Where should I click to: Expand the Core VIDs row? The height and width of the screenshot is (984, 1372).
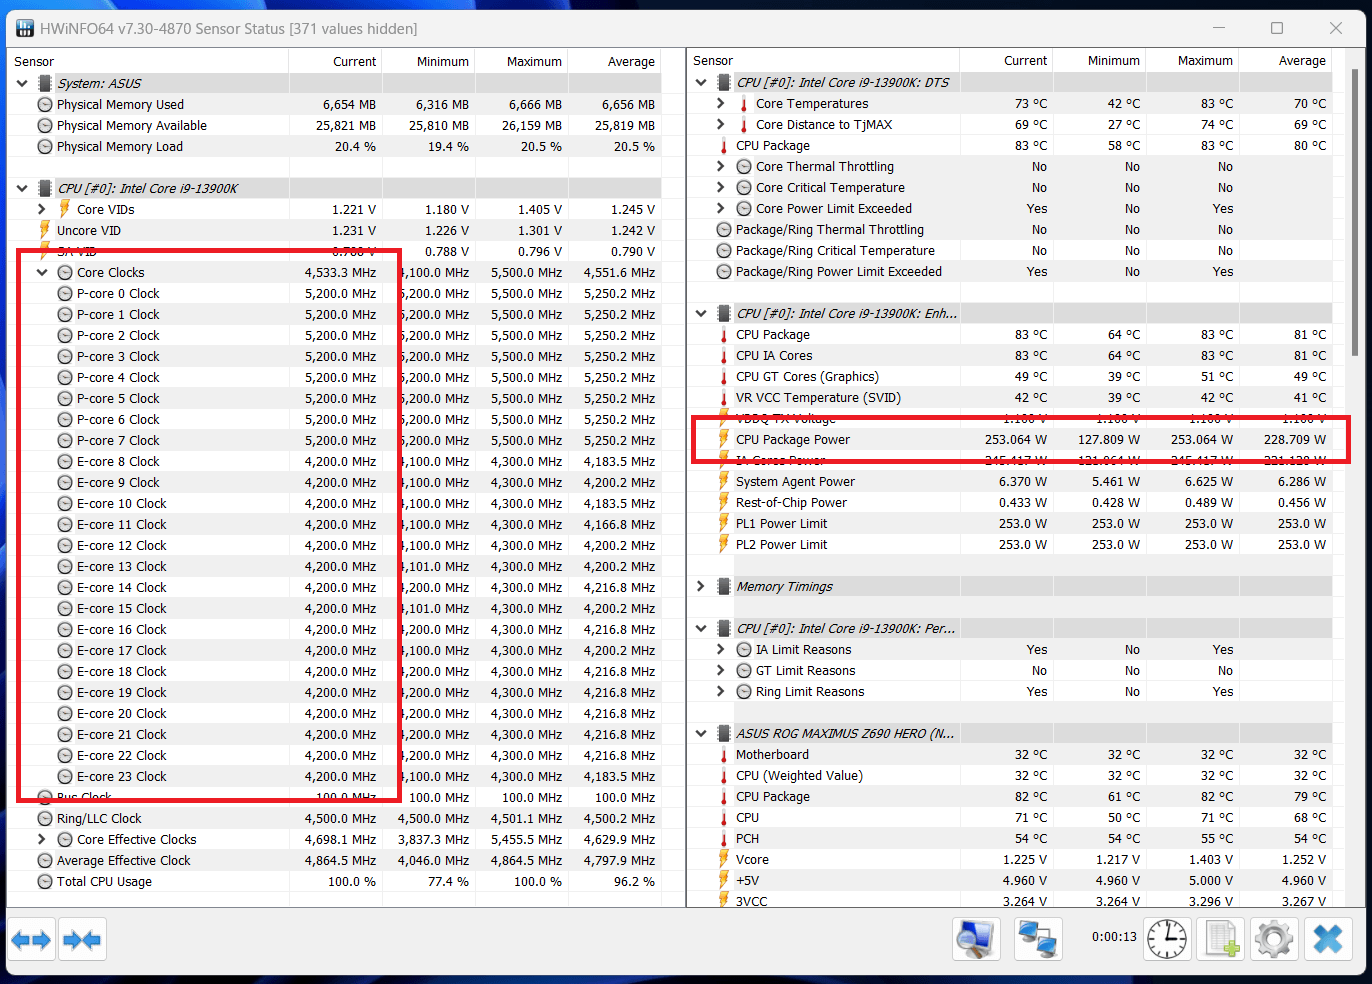[42, 209]
